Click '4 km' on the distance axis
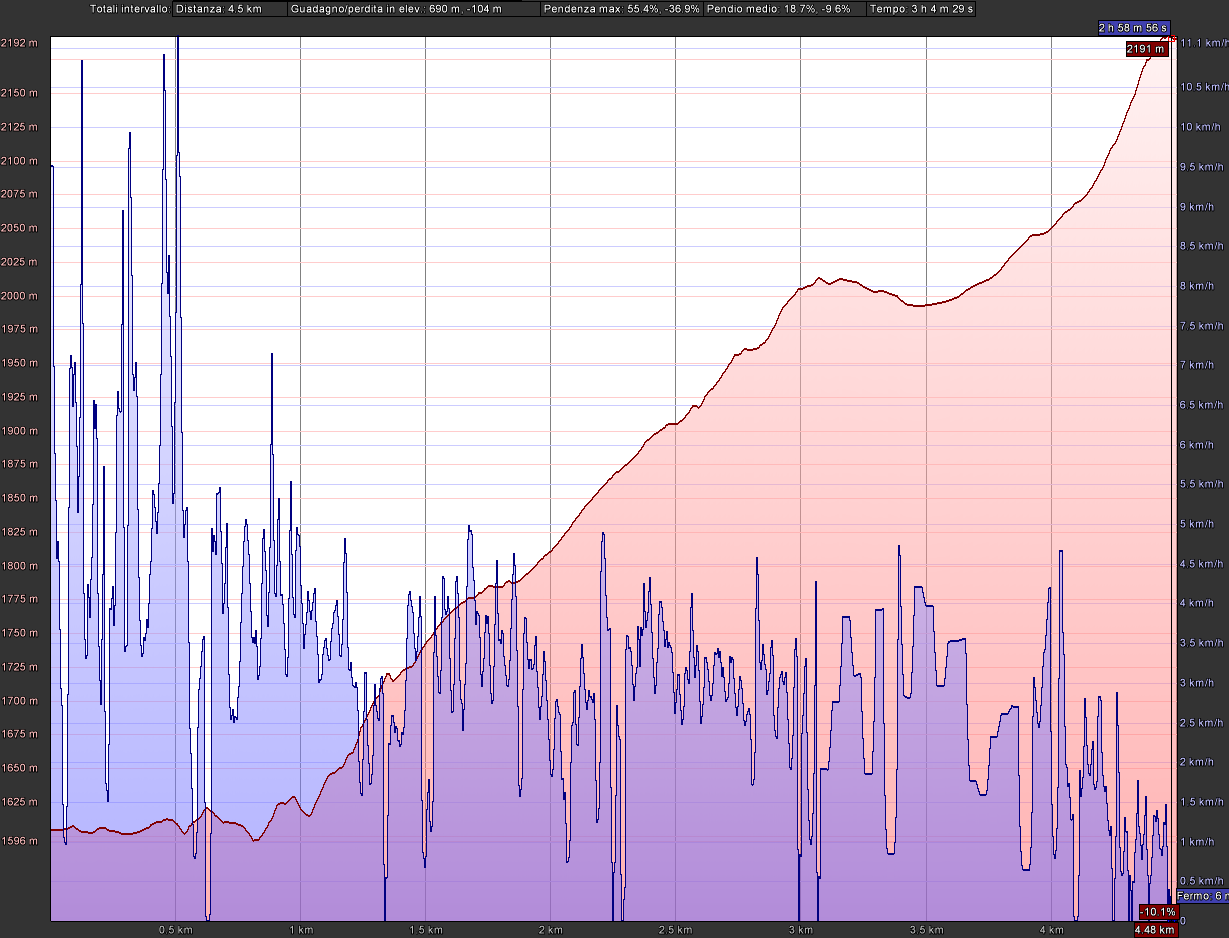Viewport: 1229px width, 938px height. point(1051,930)
